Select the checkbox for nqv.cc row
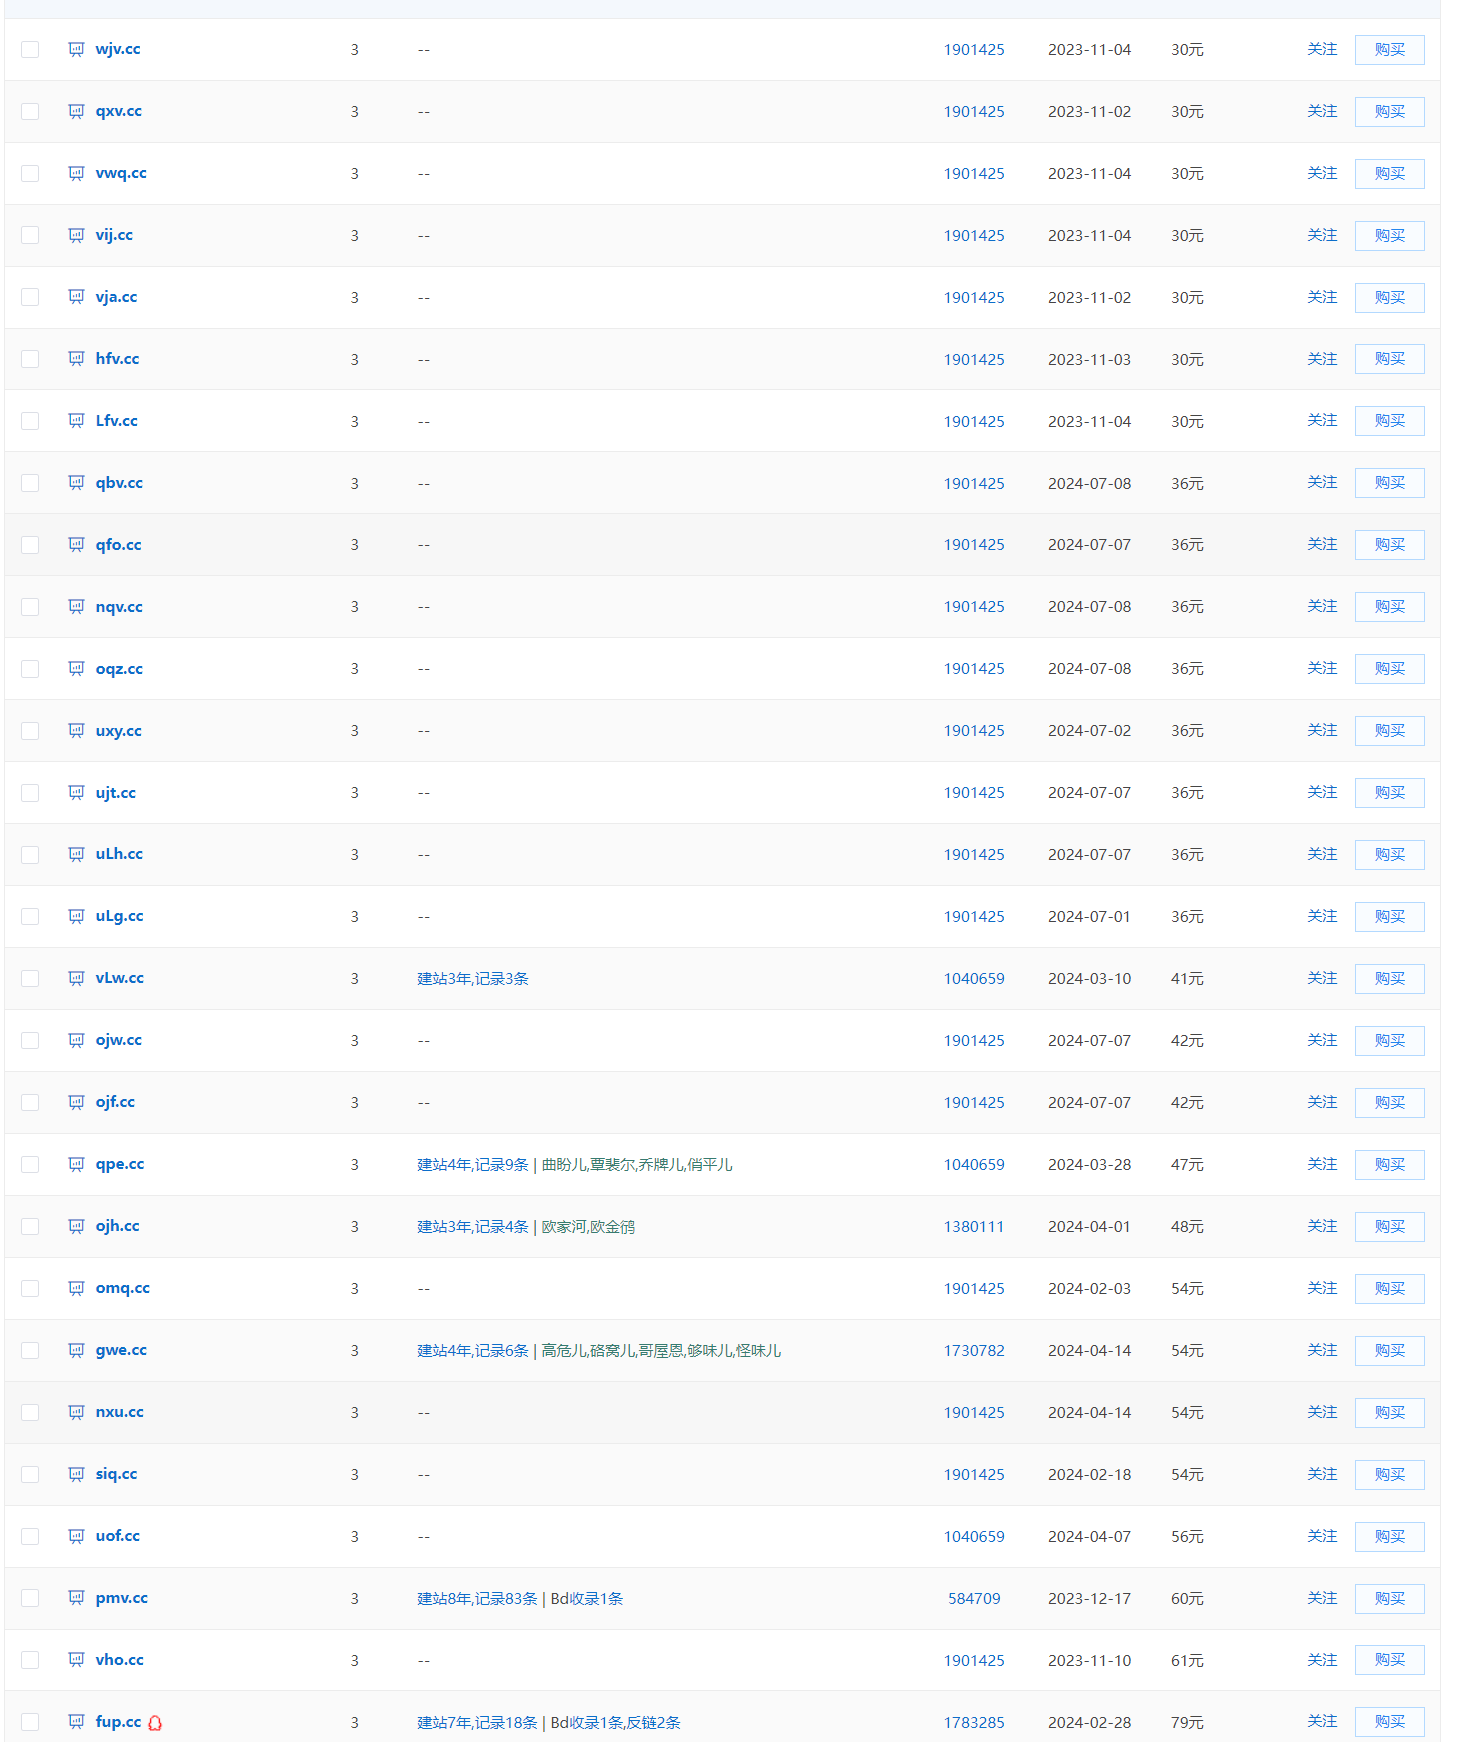1457x1742 pixels. 30,607
